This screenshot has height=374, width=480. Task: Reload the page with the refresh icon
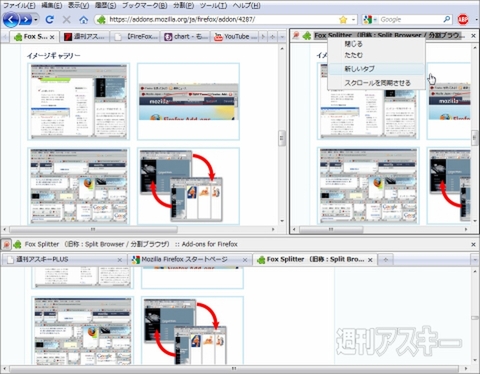[x=50, y=20]
